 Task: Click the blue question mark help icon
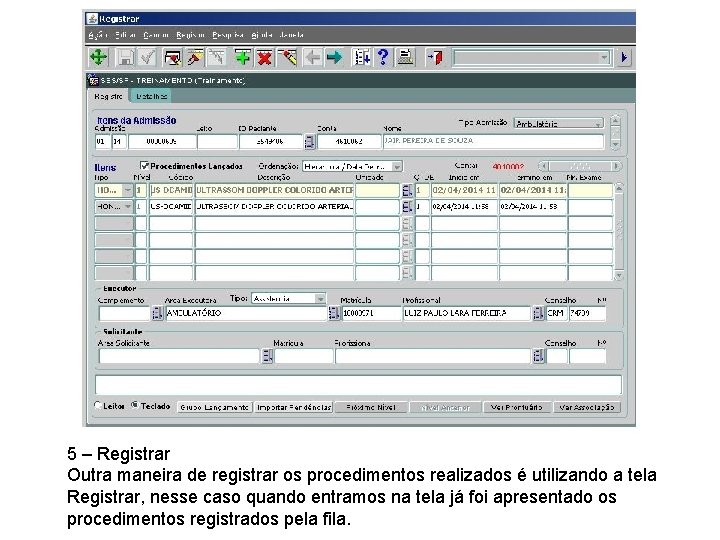tap(383, 58)
